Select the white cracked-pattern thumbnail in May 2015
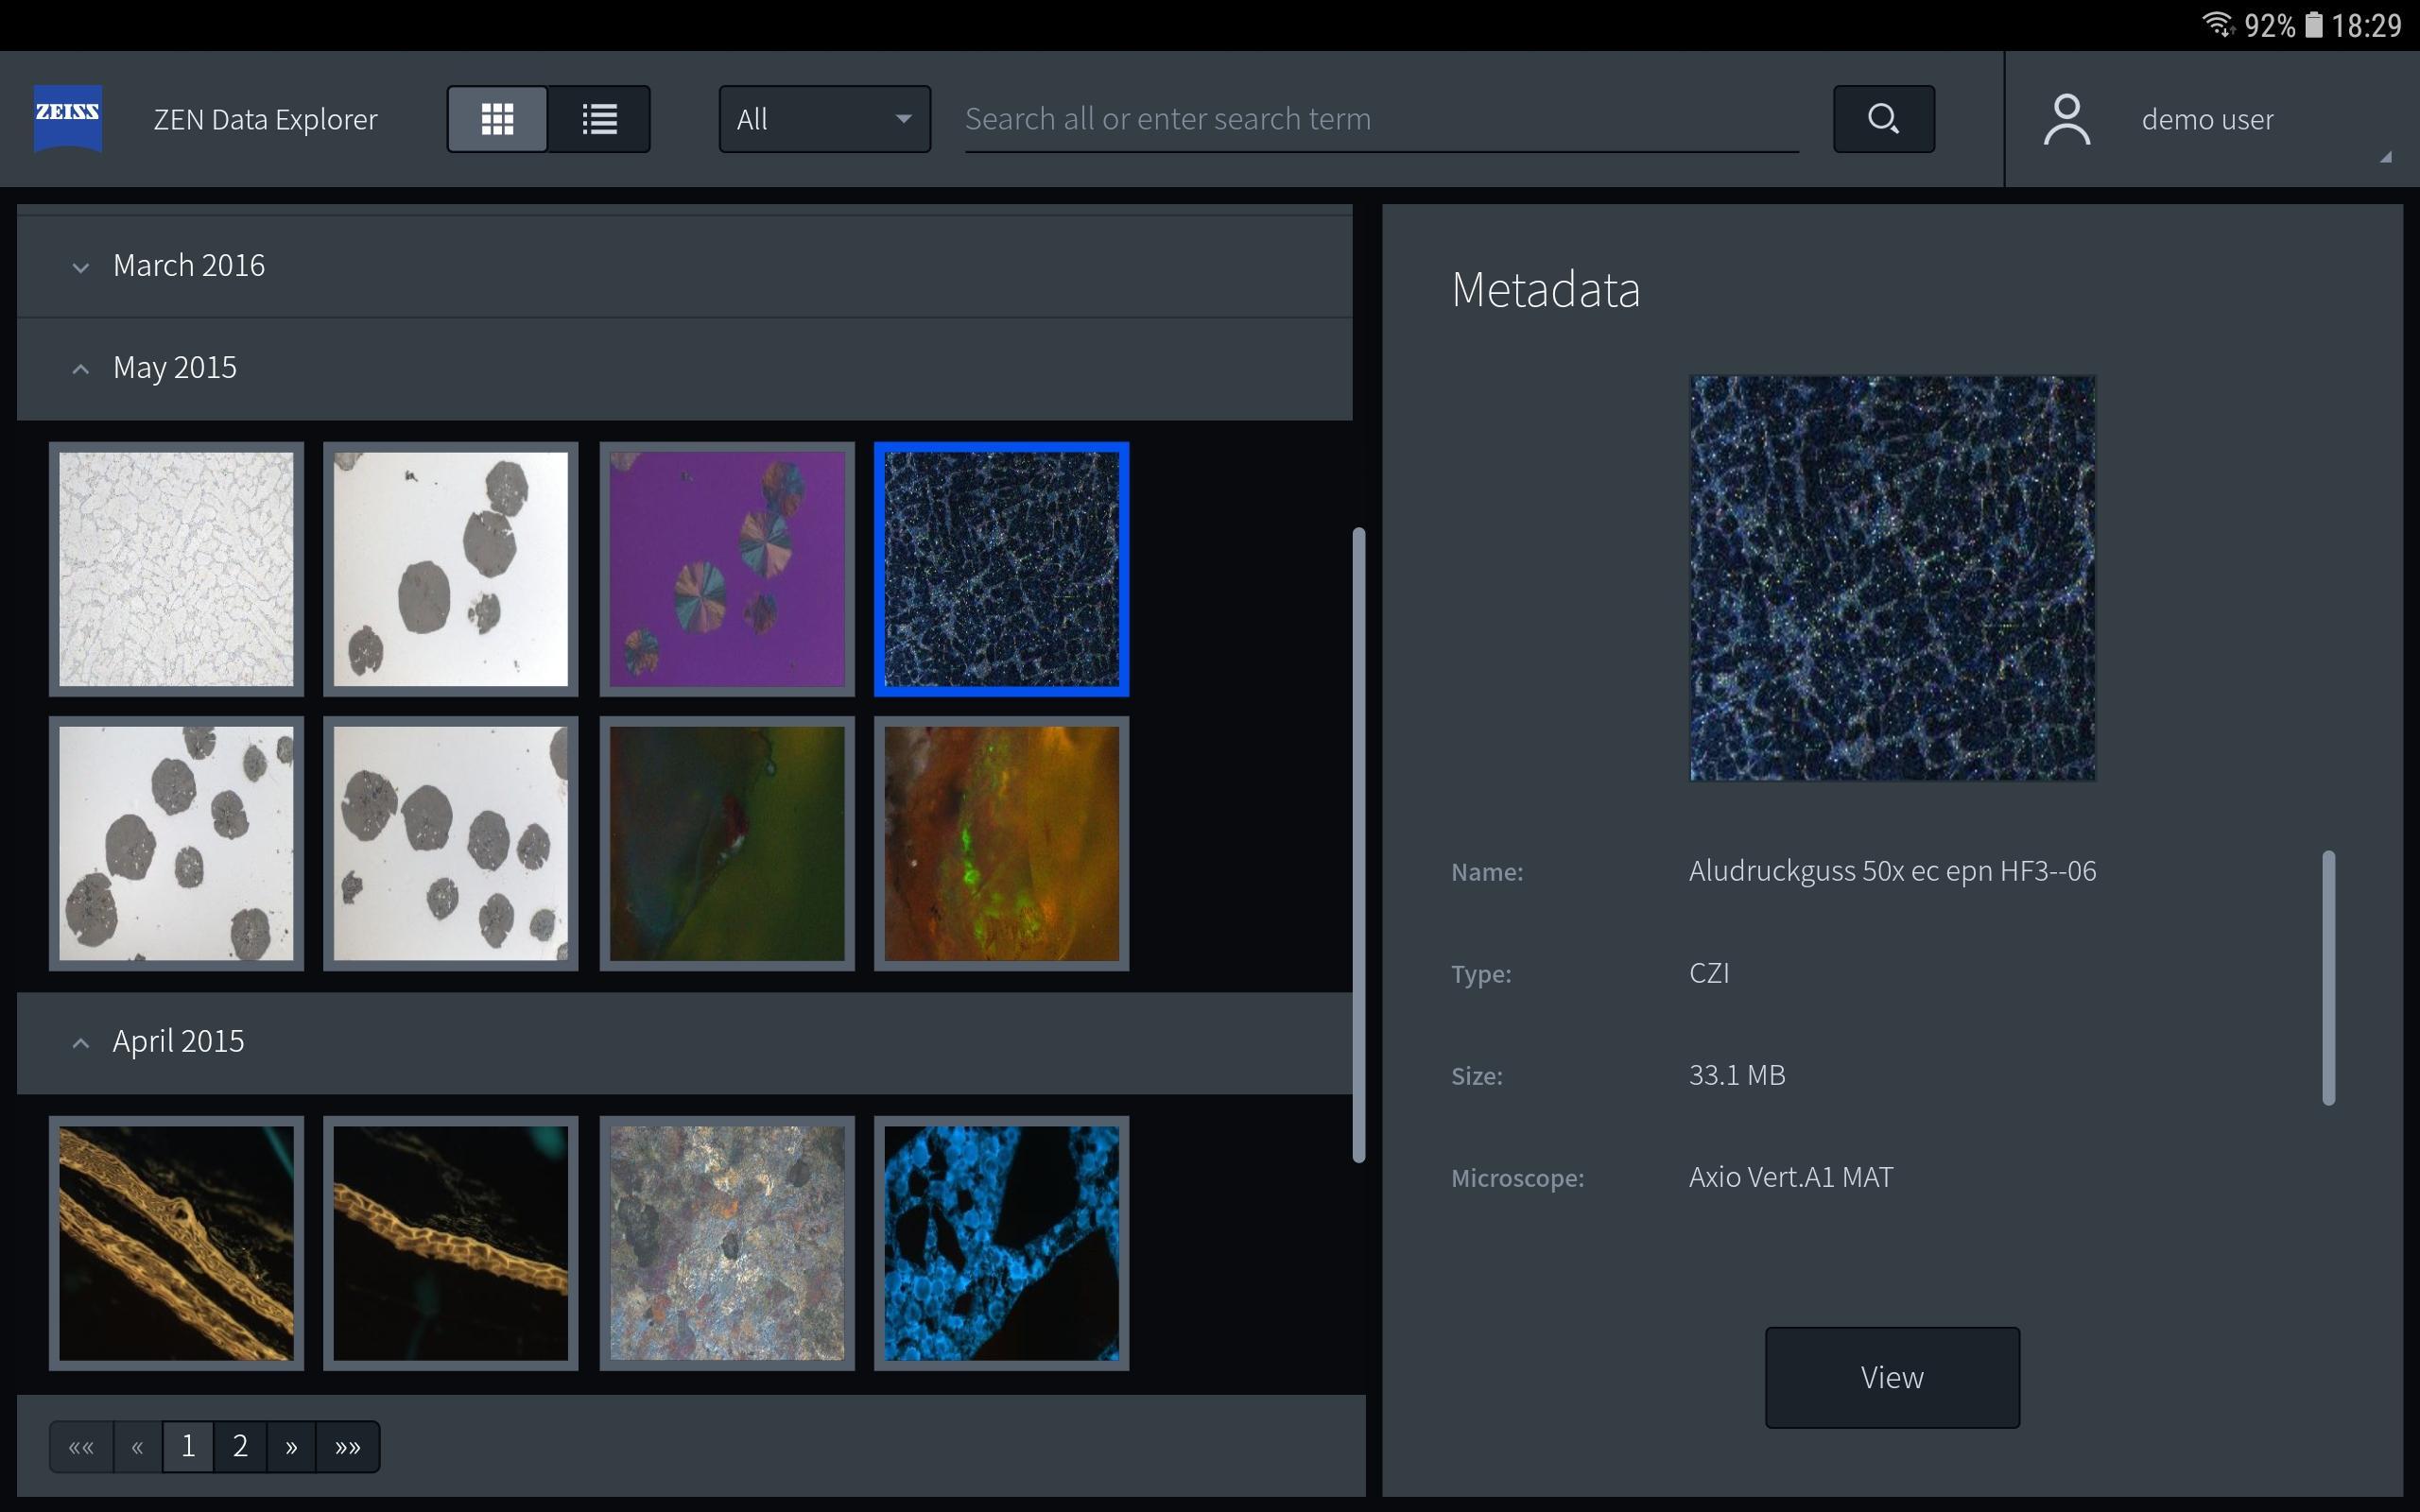 (176, 569)
